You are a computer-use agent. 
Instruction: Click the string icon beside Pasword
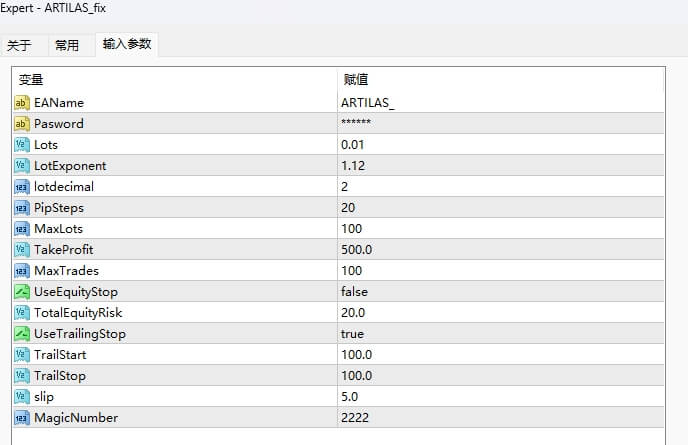22,123
